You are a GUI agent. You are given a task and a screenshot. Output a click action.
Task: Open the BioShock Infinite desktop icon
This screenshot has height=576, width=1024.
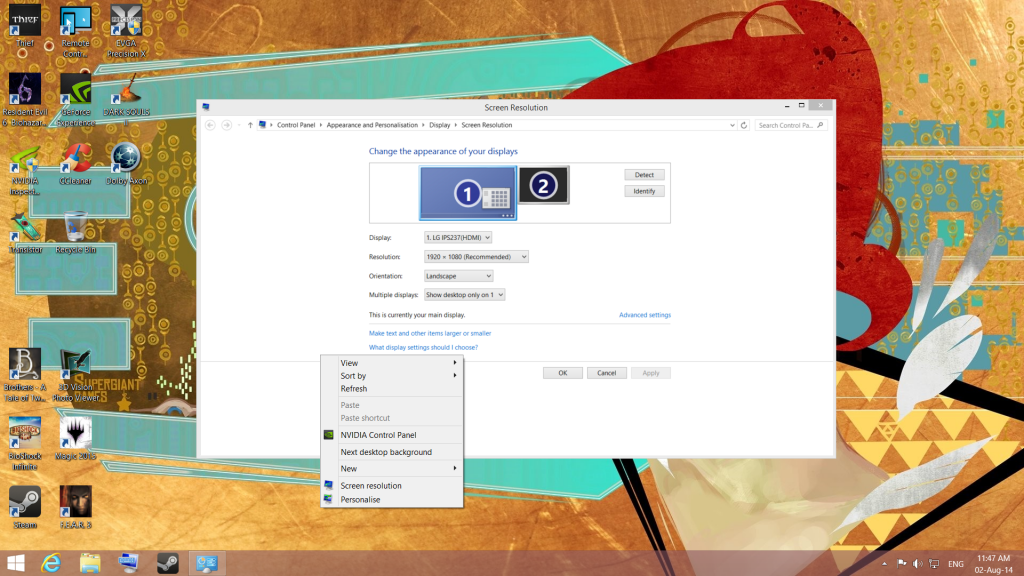[25, 444]
